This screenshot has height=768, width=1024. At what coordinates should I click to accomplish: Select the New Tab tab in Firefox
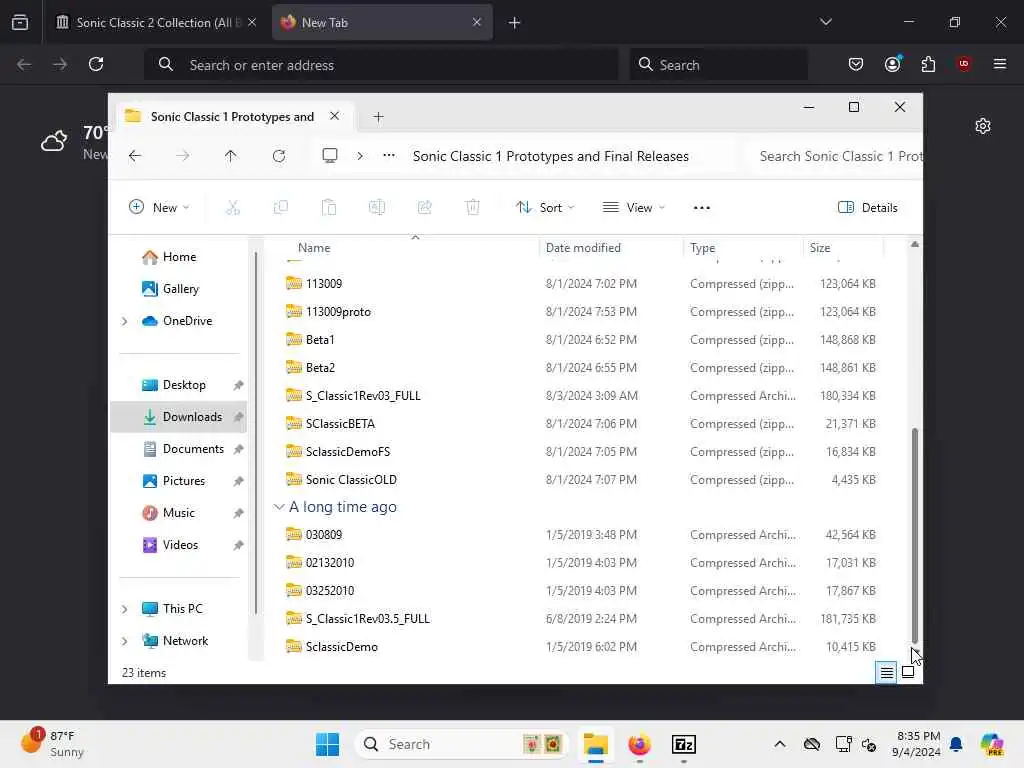click(x=381, y=23)
